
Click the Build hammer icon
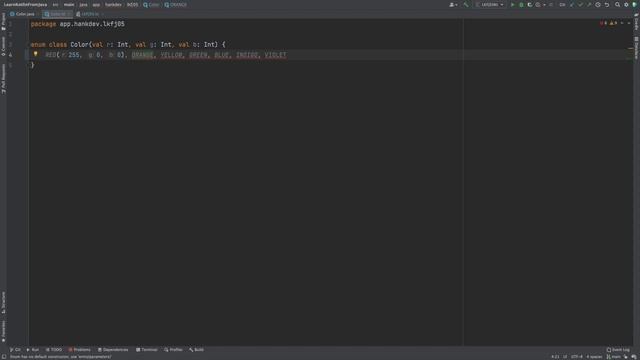click(x=466, y=5)
